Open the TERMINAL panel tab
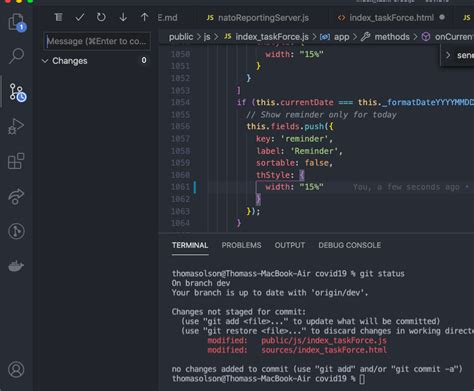The image size is (474, 391). (x=190, y=245)
